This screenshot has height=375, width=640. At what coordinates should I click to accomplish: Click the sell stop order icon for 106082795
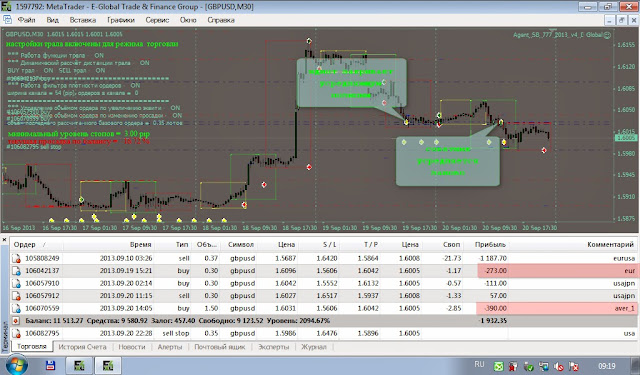(16, 333)
